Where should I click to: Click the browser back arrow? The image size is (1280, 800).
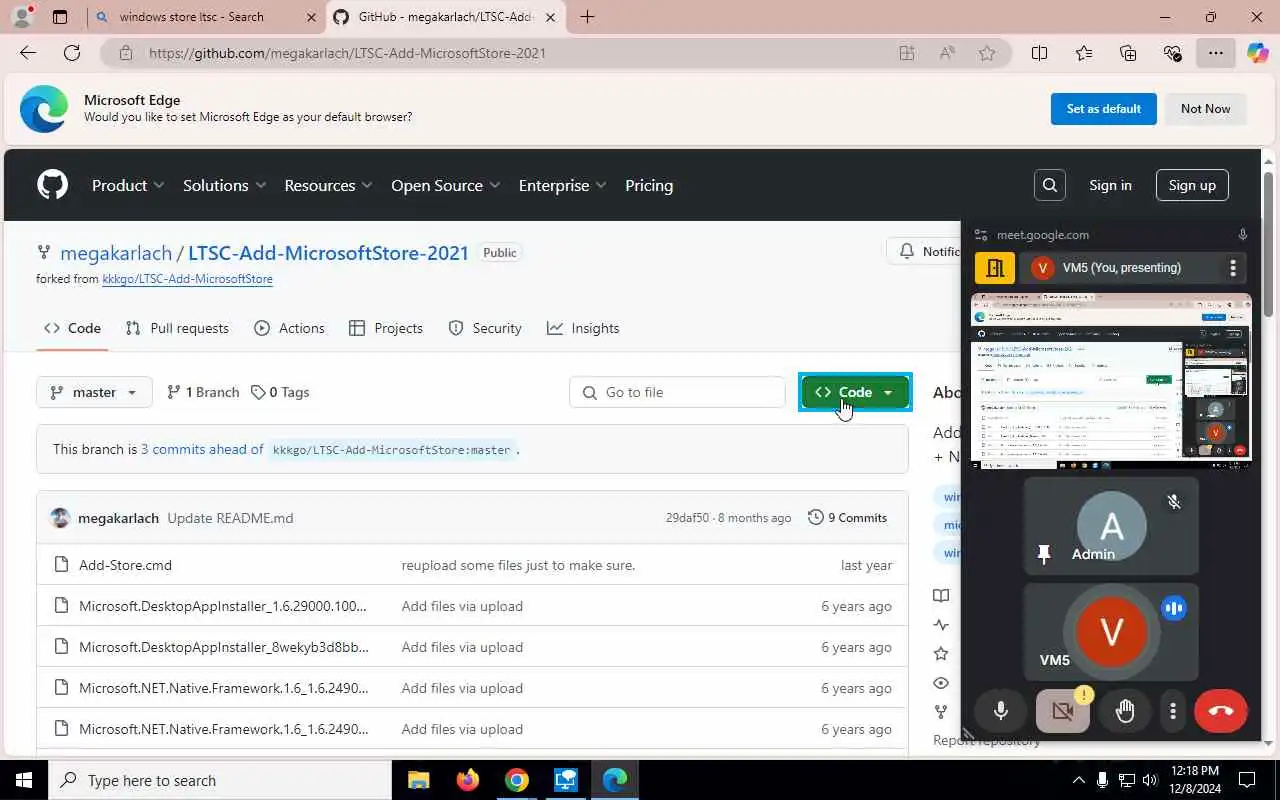point(28,53)
